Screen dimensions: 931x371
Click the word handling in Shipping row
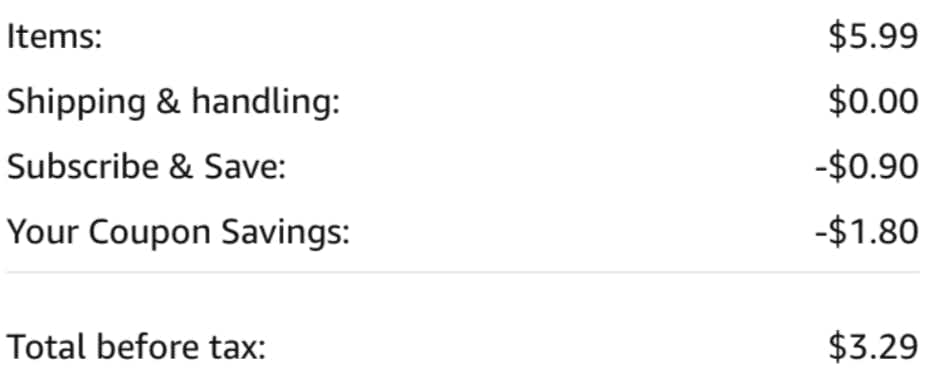click(x=265, y=103)
